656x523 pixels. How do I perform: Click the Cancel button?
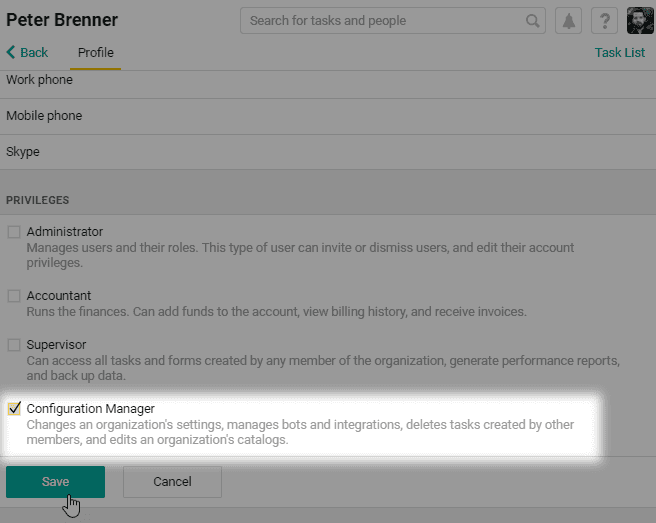coord(172,482)
